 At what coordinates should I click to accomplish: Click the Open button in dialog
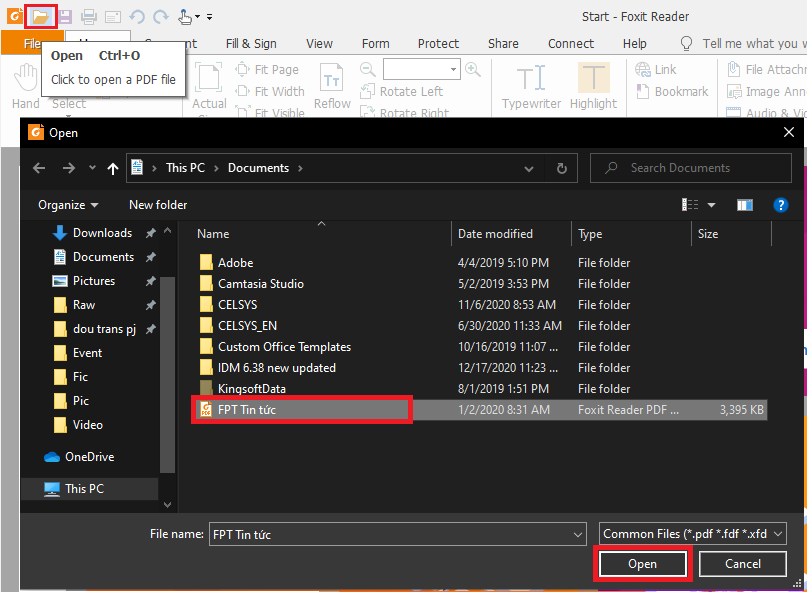point(642,564)
